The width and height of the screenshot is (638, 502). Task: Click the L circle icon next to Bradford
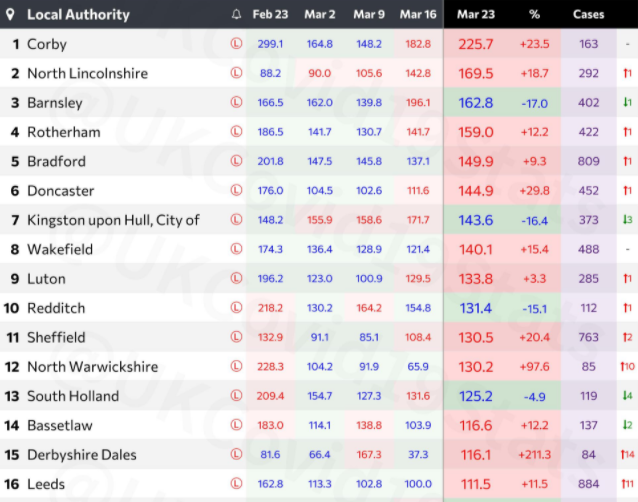(236, 161)
